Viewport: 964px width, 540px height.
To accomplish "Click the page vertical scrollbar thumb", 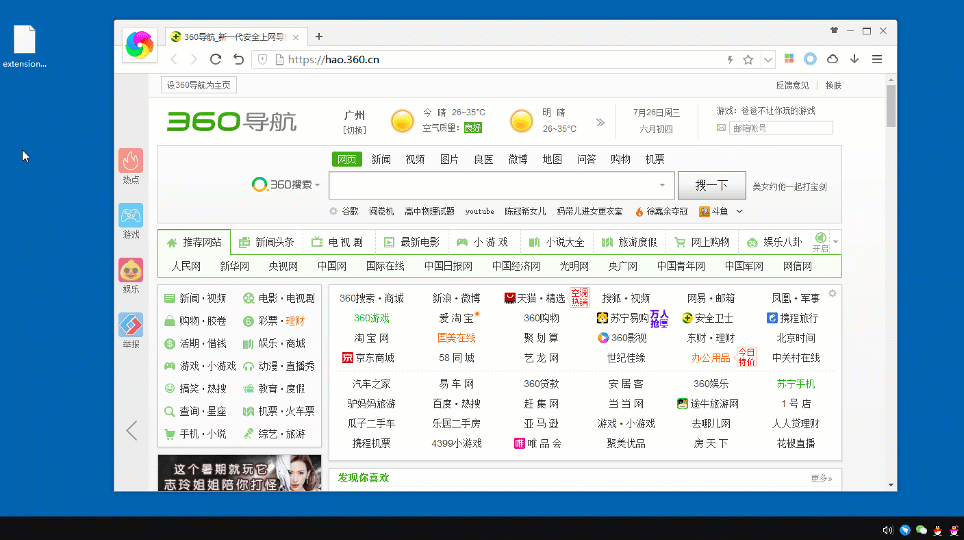I will pyautogui.click(x=890, y=107).
